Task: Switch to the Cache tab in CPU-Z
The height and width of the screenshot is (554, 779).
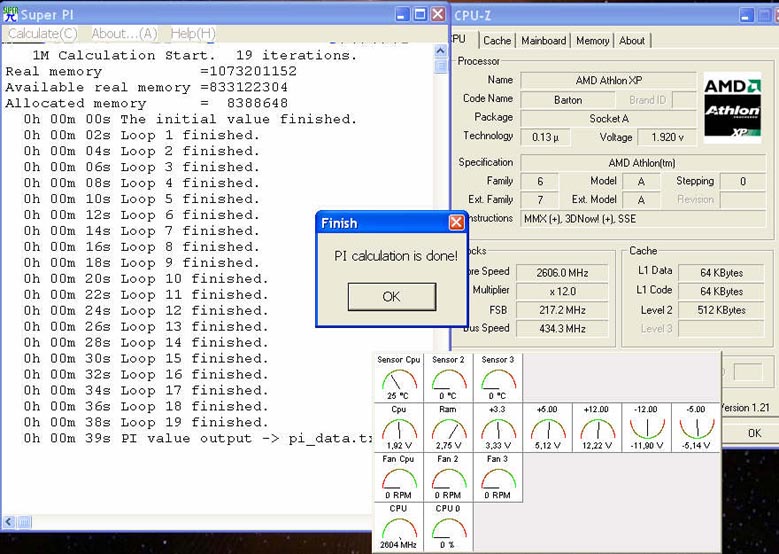Action: (x=497, y=41)
